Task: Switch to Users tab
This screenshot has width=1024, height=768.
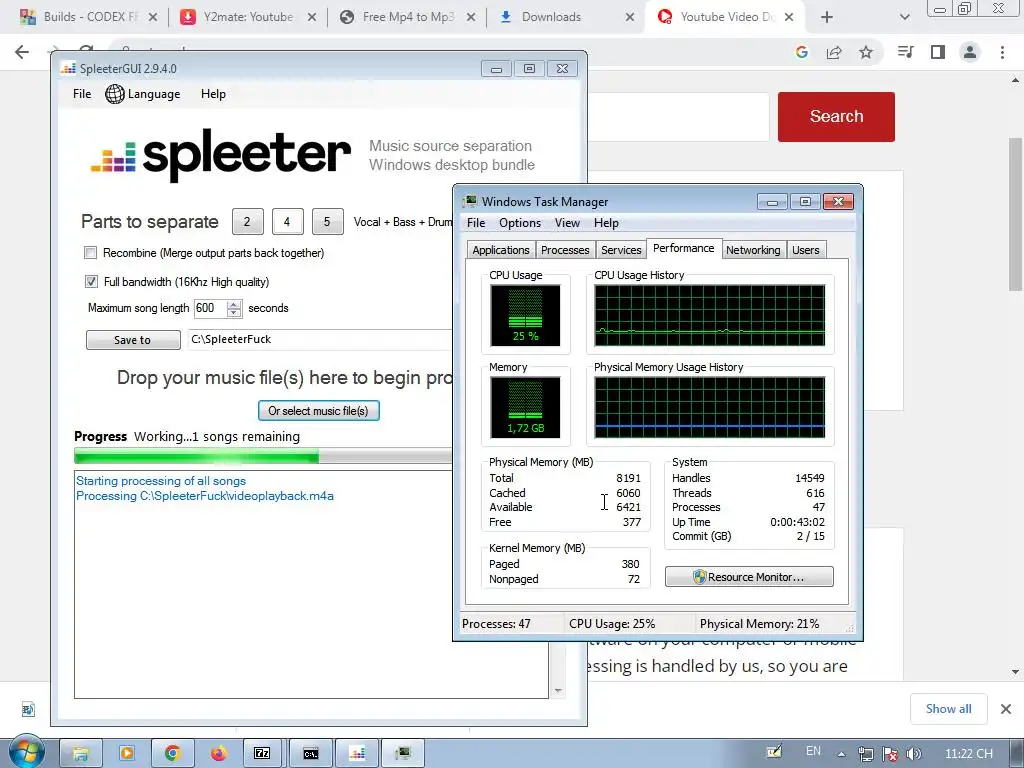Action: click(x=805, y=250)
